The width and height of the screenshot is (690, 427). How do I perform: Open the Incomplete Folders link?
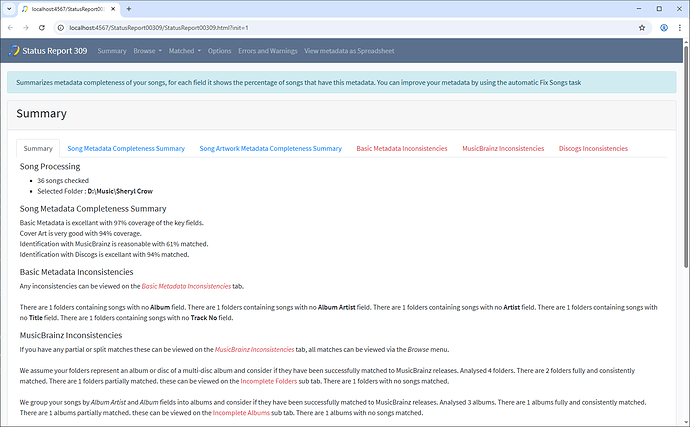click(269, 381)
